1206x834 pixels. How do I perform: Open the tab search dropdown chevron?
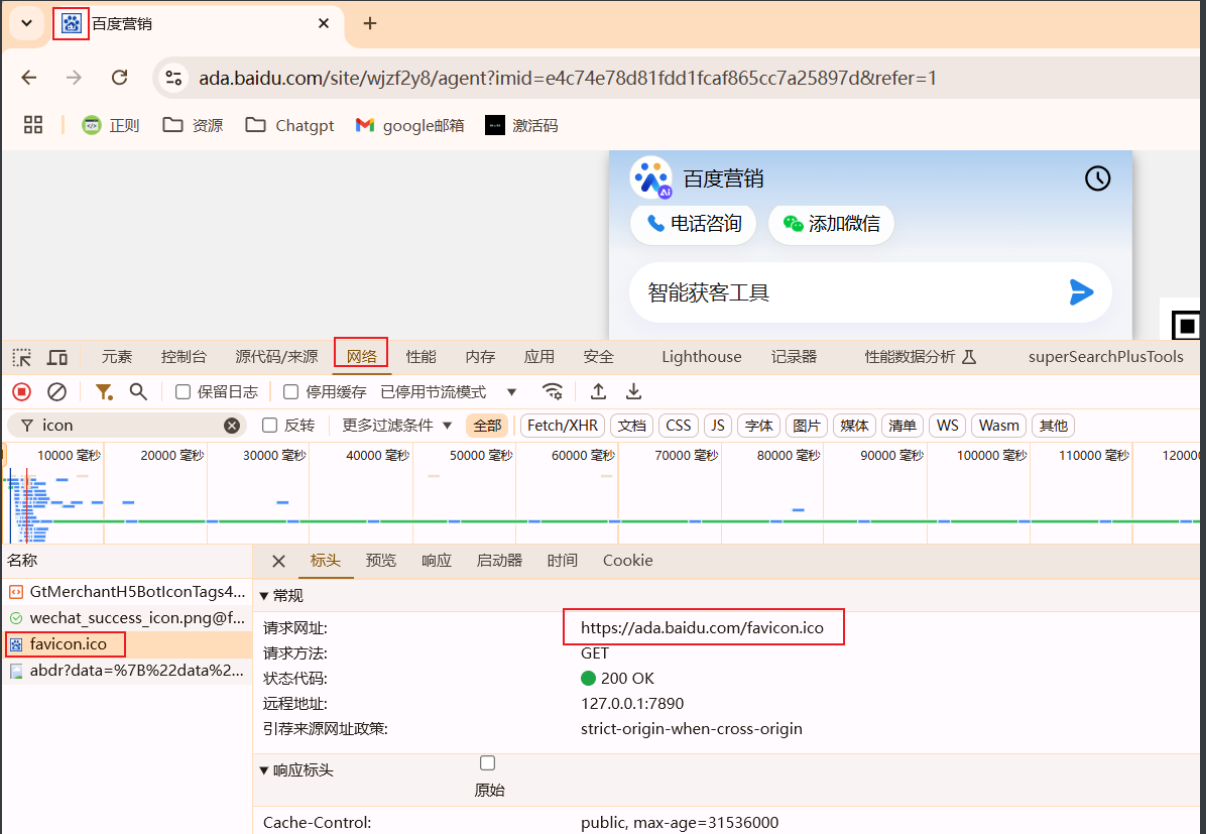click(27, 23)
